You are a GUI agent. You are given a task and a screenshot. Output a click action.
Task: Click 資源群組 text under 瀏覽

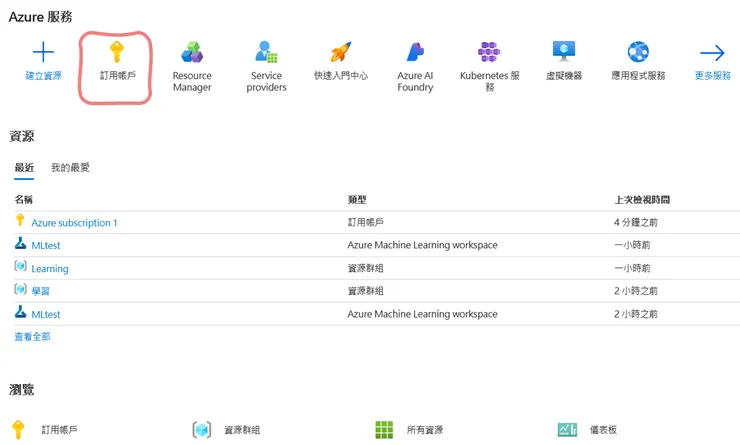pos(242,430)
